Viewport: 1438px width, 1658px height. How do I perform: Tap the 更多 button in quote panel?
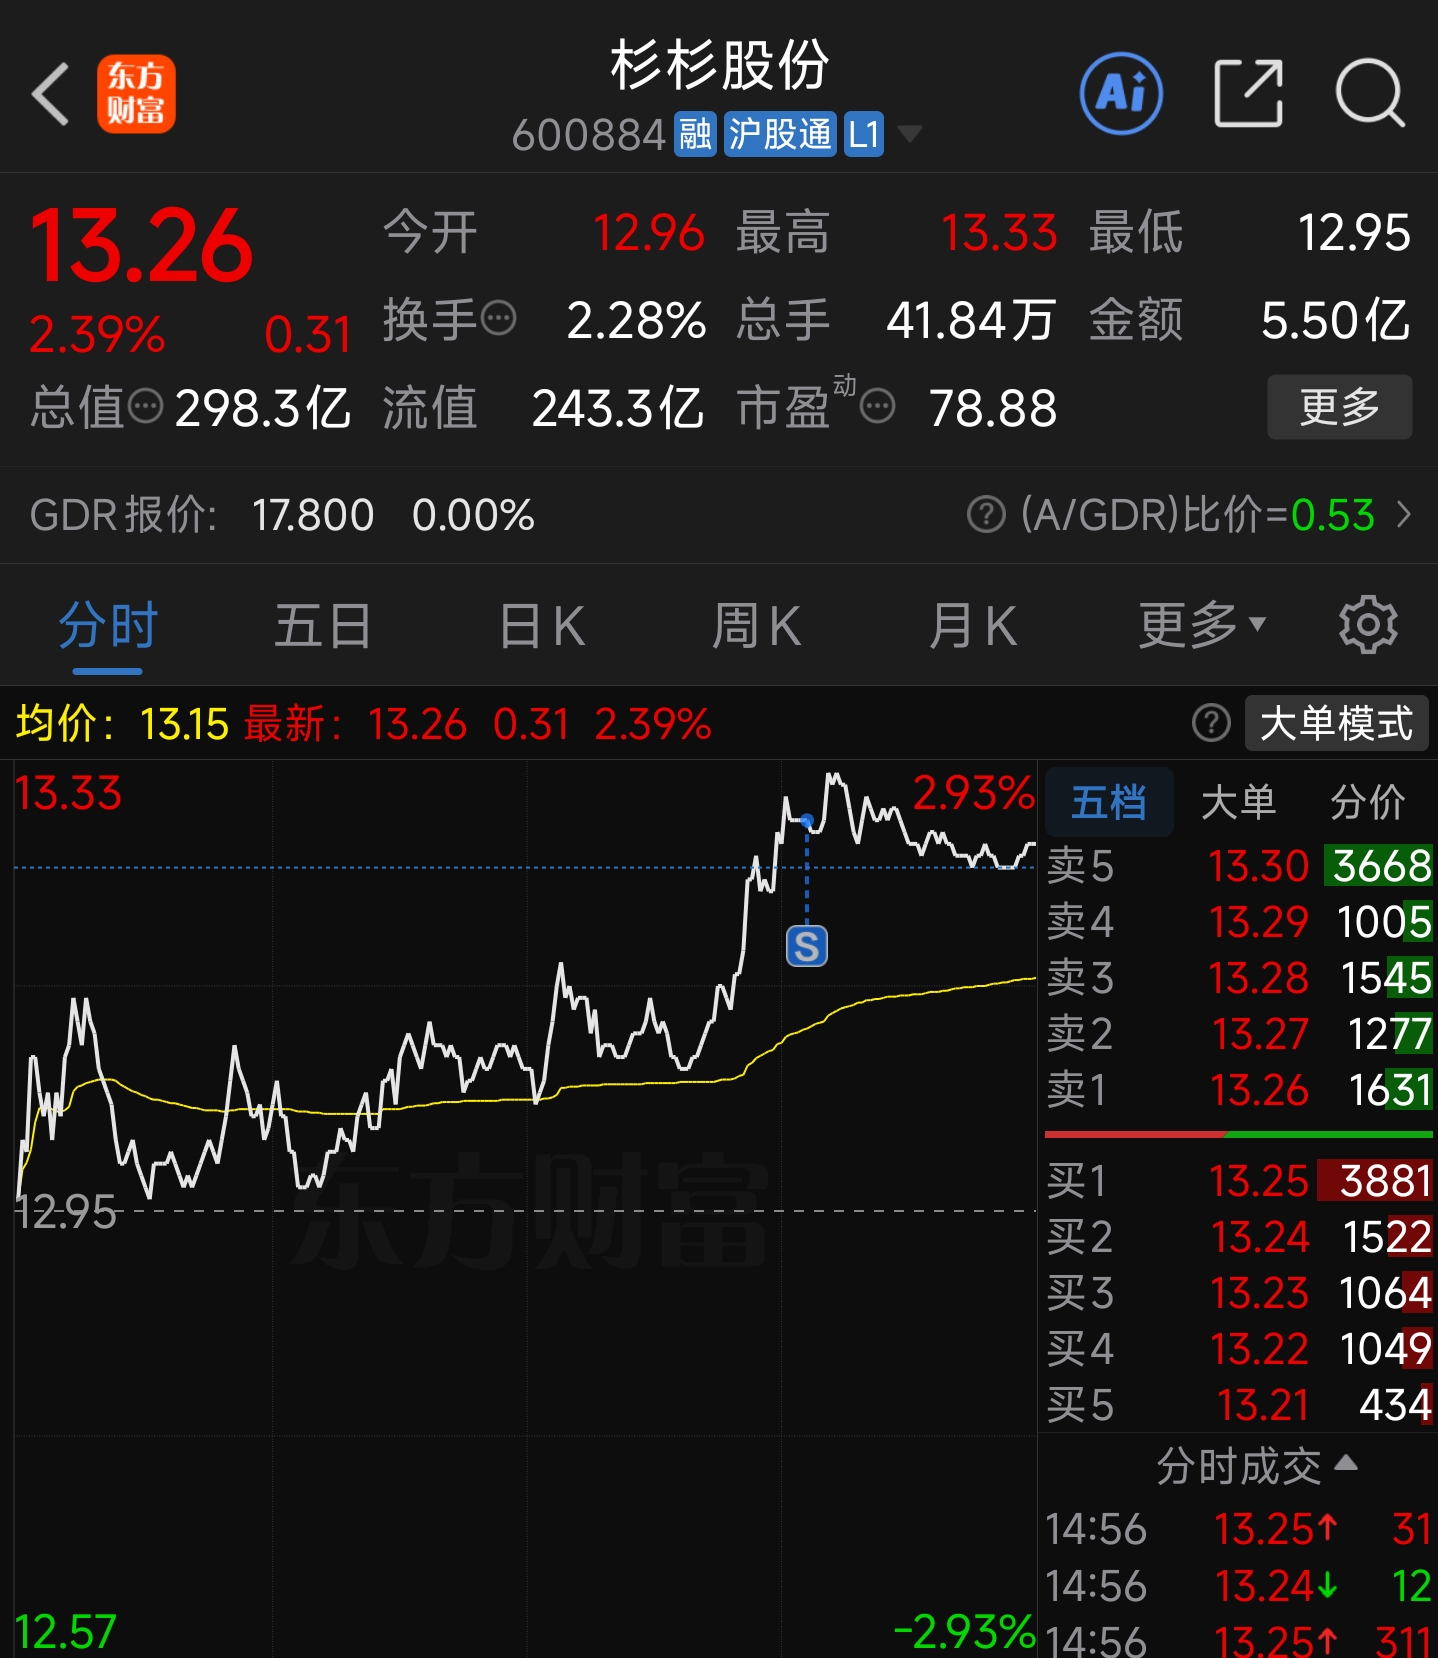(1339, 407)
